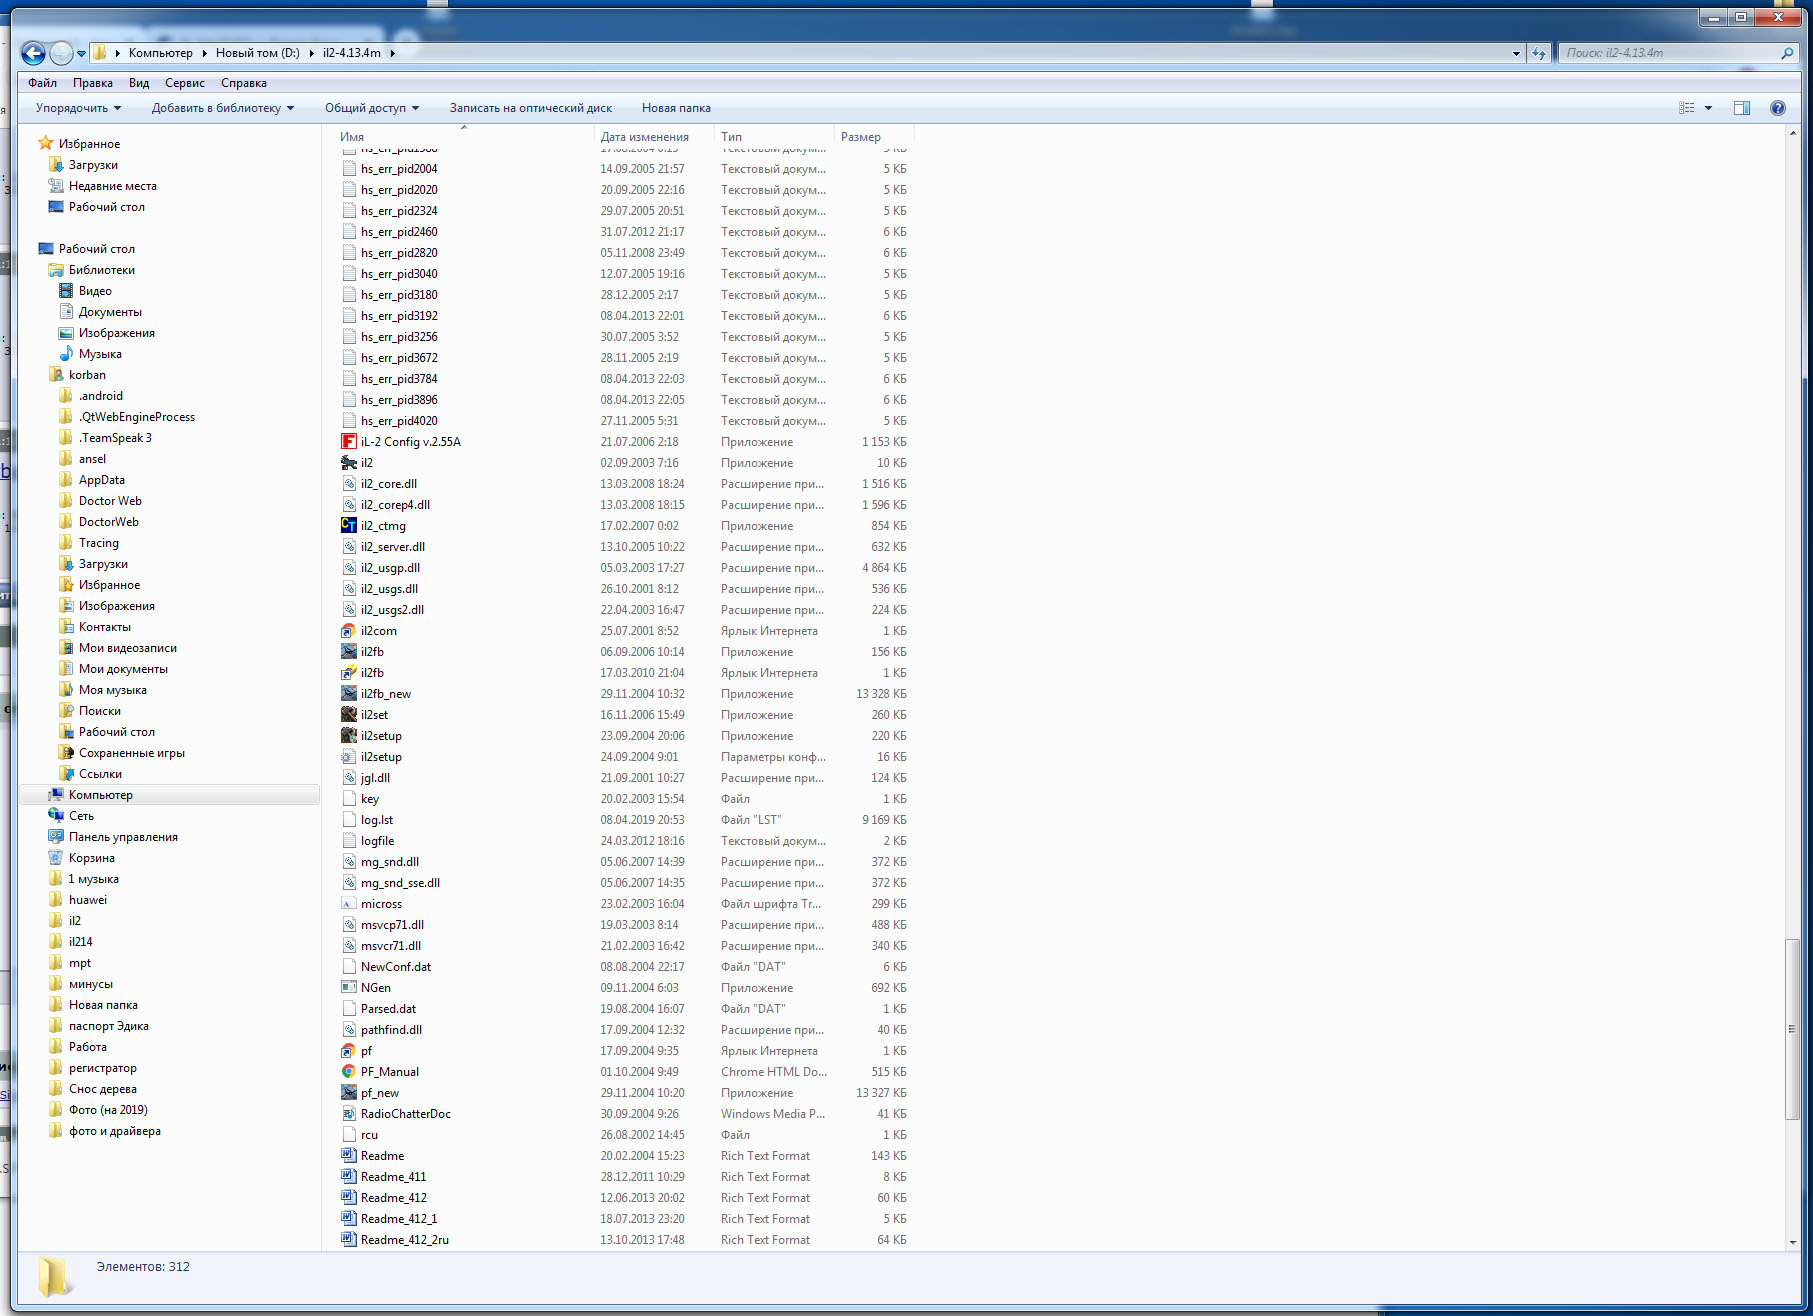The height and width of the screenshot is (1316, 1813).
Task: Open the view options dropdown arrow
Action: click(1708, 108)
